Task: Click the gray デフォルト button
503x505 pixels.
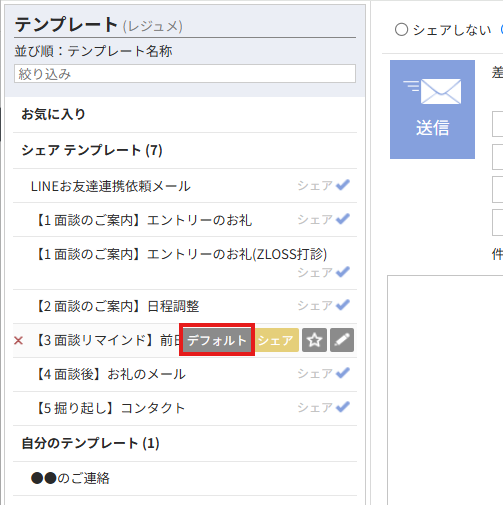Action: coord(217,340)
